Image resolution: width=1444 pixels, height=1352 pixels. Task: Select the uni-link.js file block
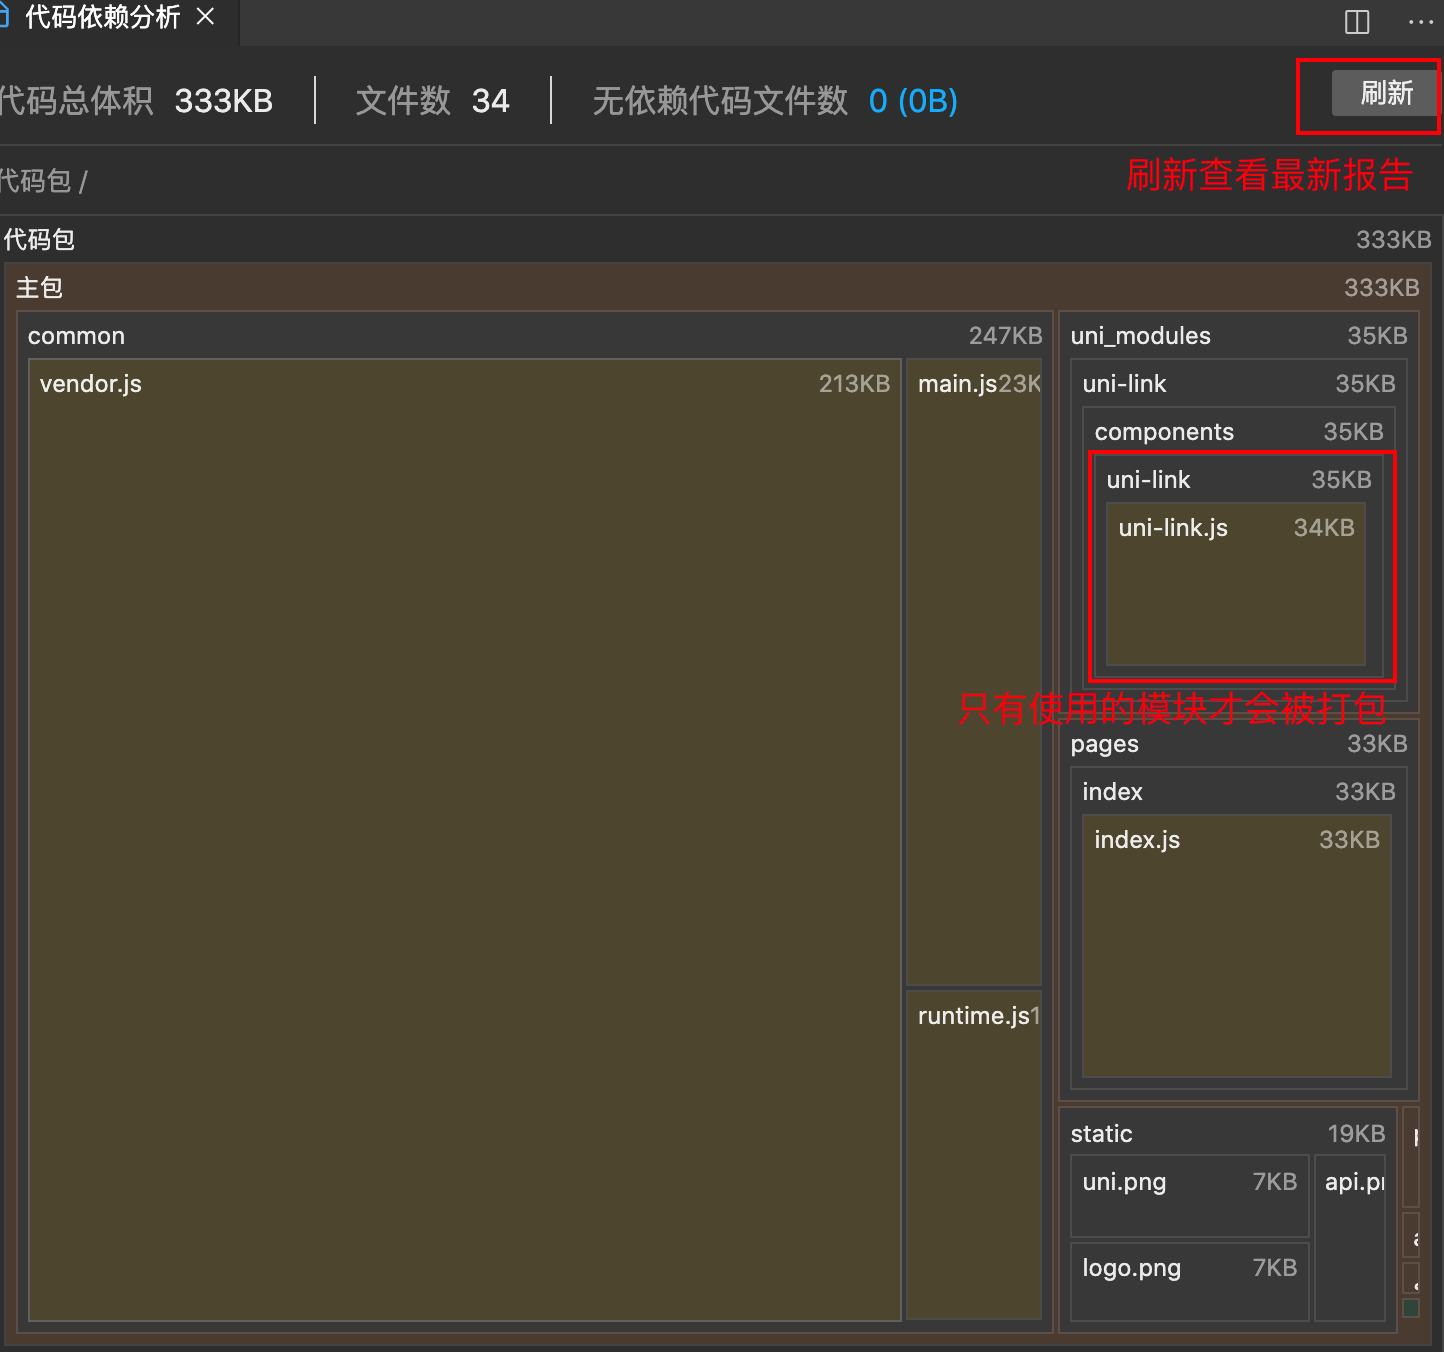coord(1235,585)
